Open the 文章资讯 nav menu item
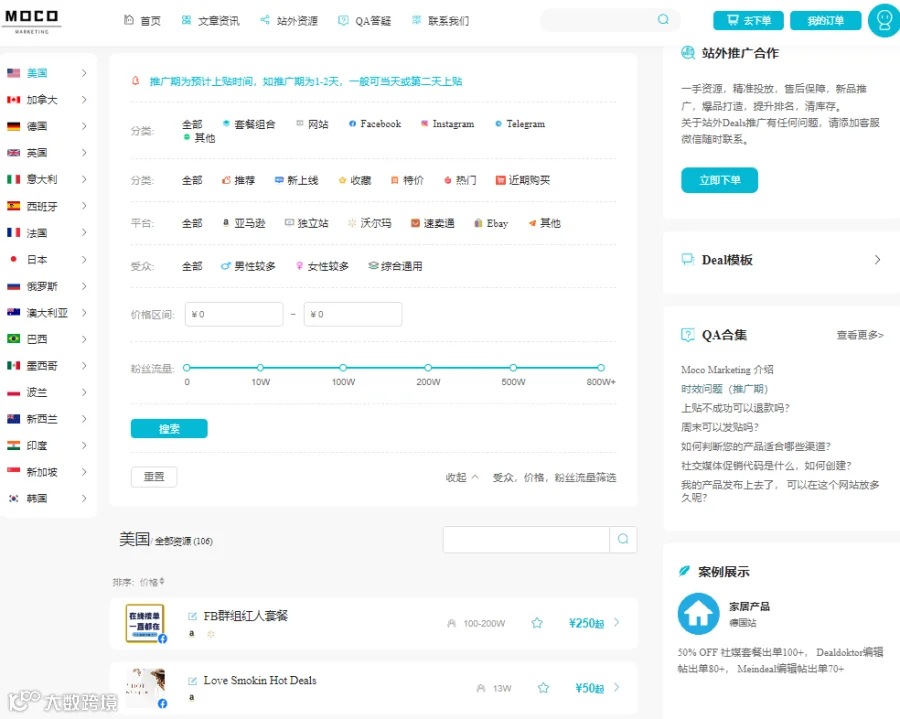 [x=211, y=21]
